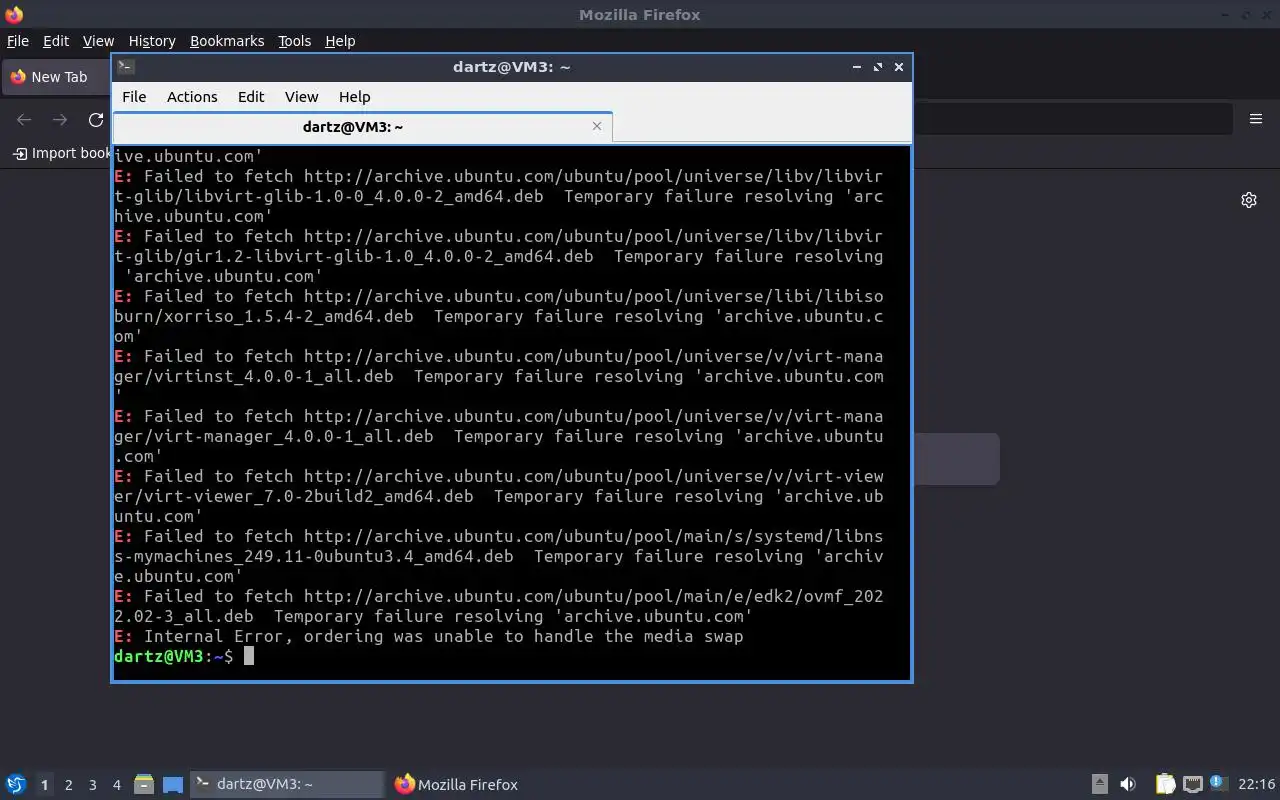Click Firefox back arrow button

[x=24, y=120]
